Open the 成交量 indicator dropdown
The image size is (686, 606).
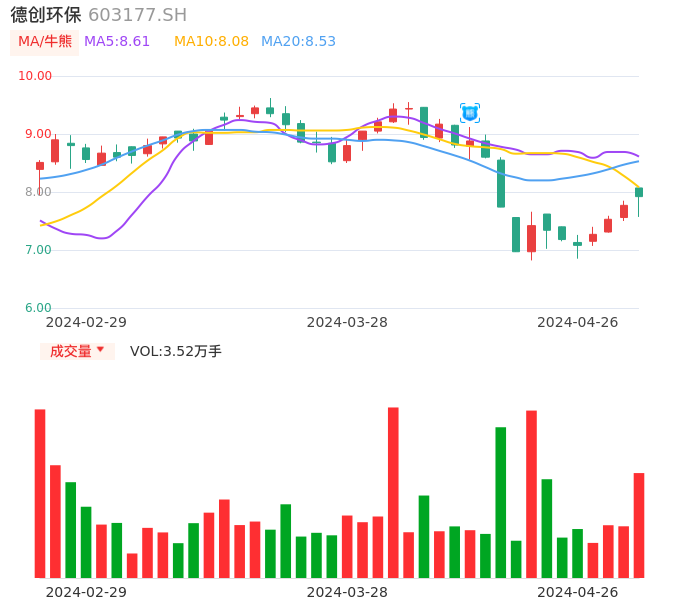pos(77,351)
